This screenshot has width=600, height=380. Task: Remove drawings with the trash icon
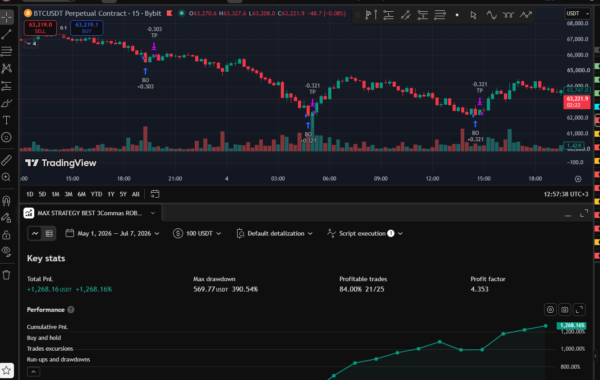[7, 275]
